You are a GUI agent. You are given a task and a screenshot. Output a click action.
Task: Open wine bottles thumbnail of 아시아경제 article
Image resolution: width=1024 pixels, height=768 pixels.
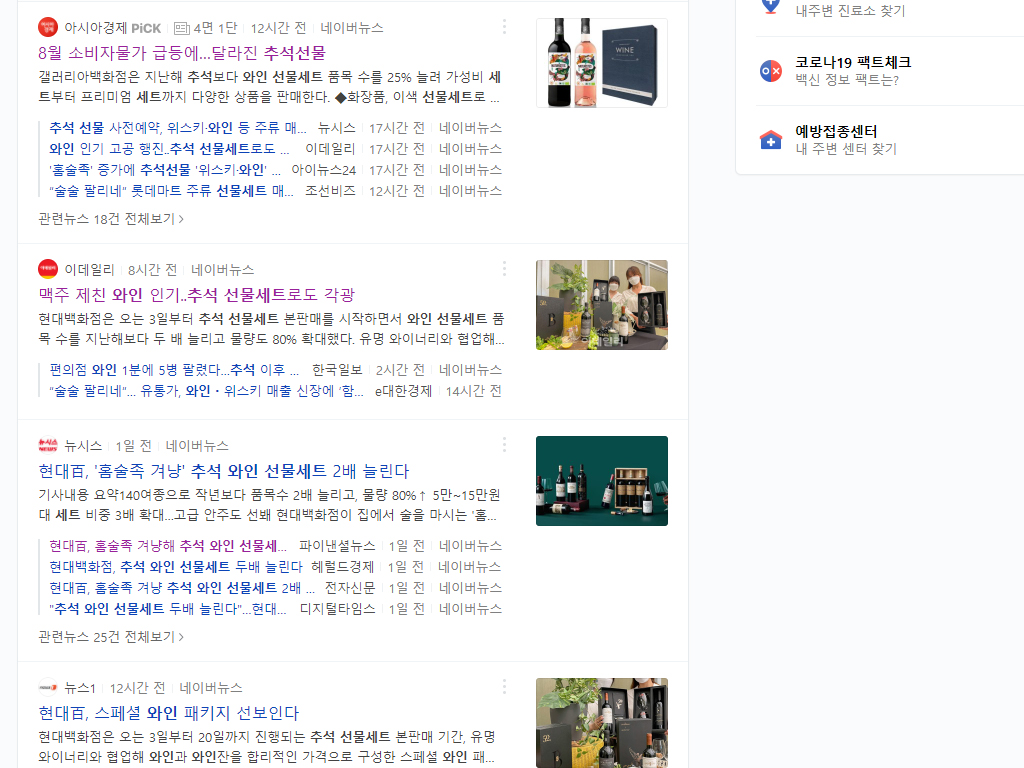[601, 63]
